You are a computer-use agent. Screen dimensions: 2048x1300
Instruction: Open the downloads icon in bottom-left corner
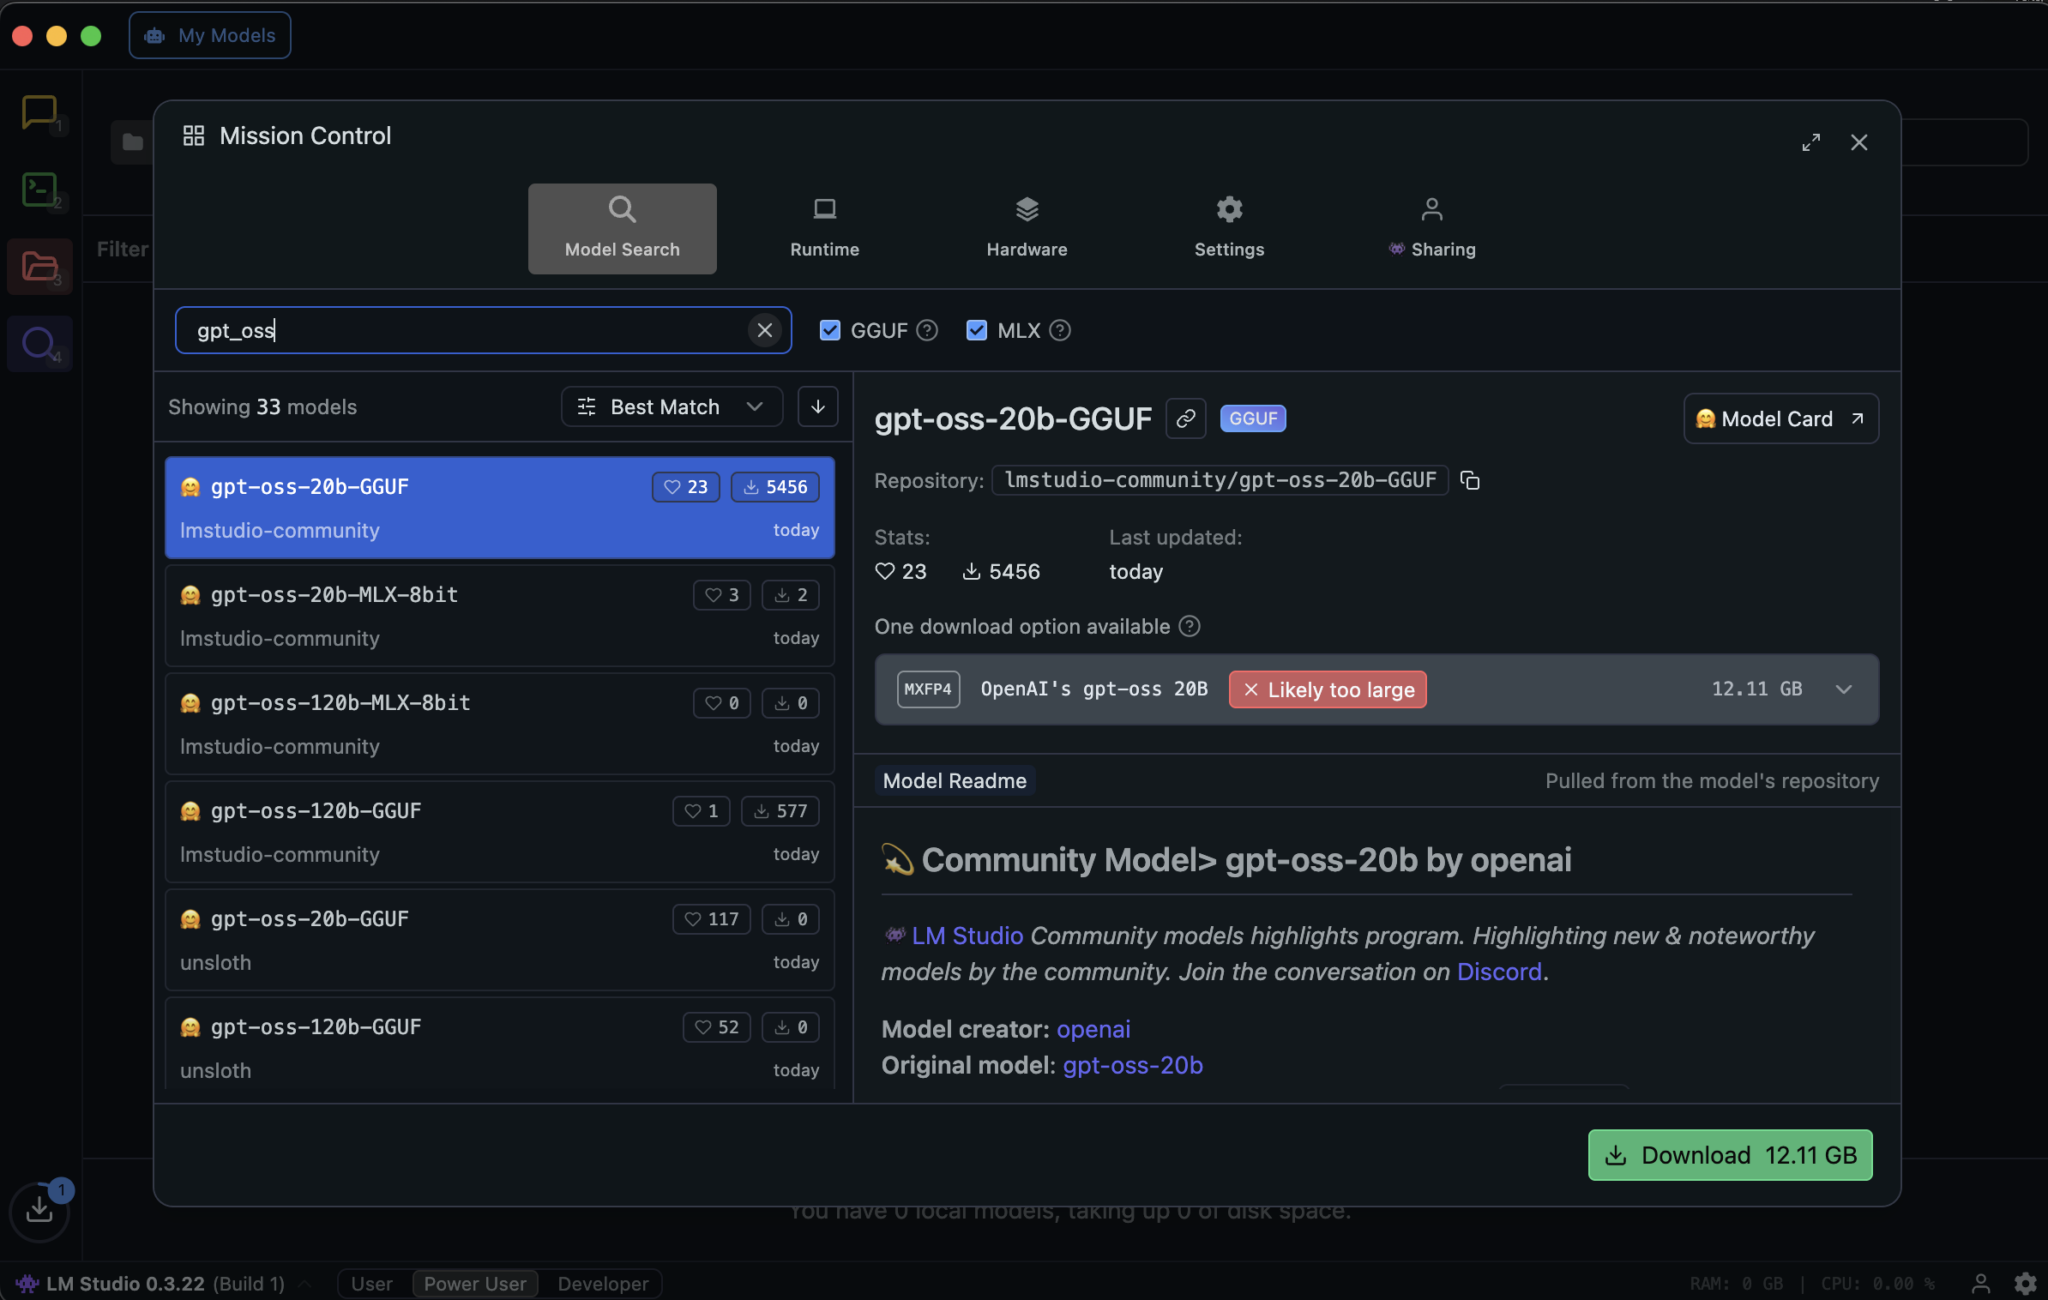[x=40, y=1210]
